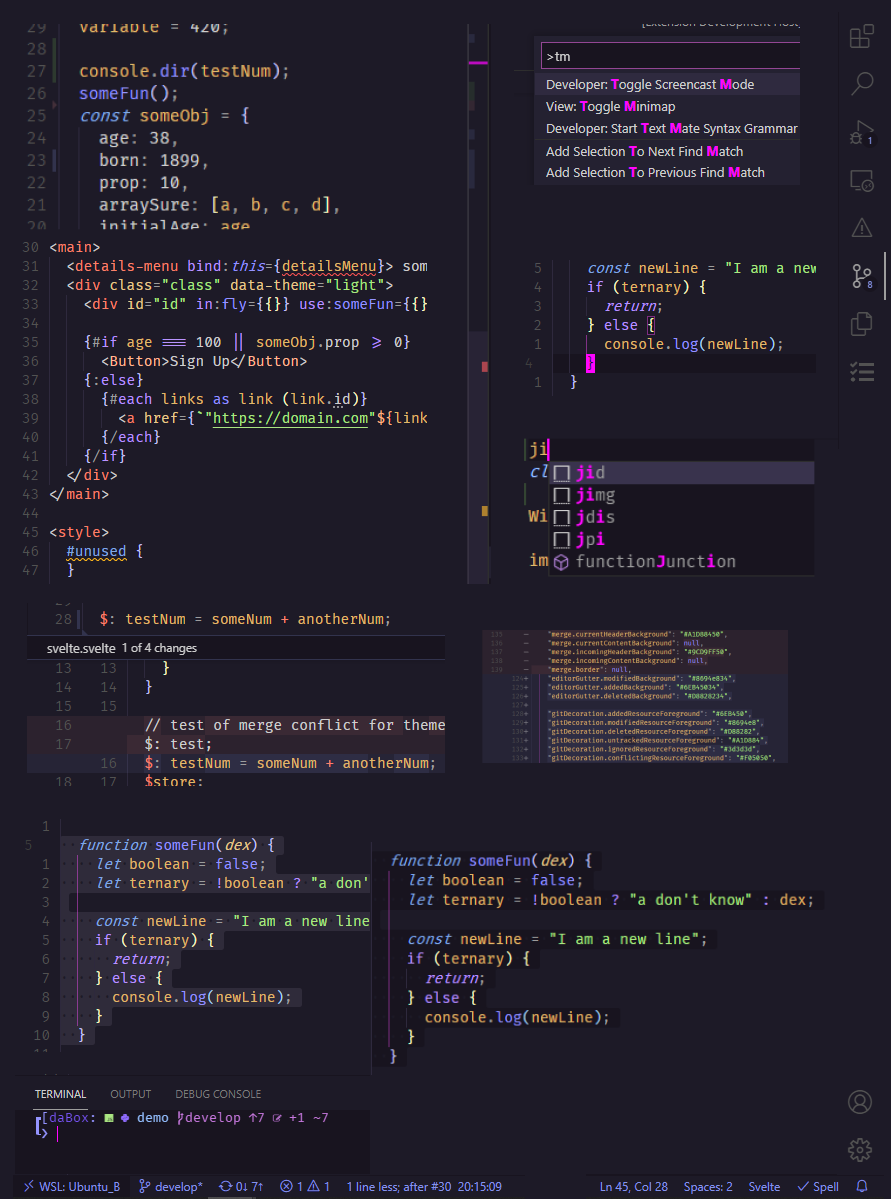Select Developer: Toggle Screencast Mode command

coord(667,84)
